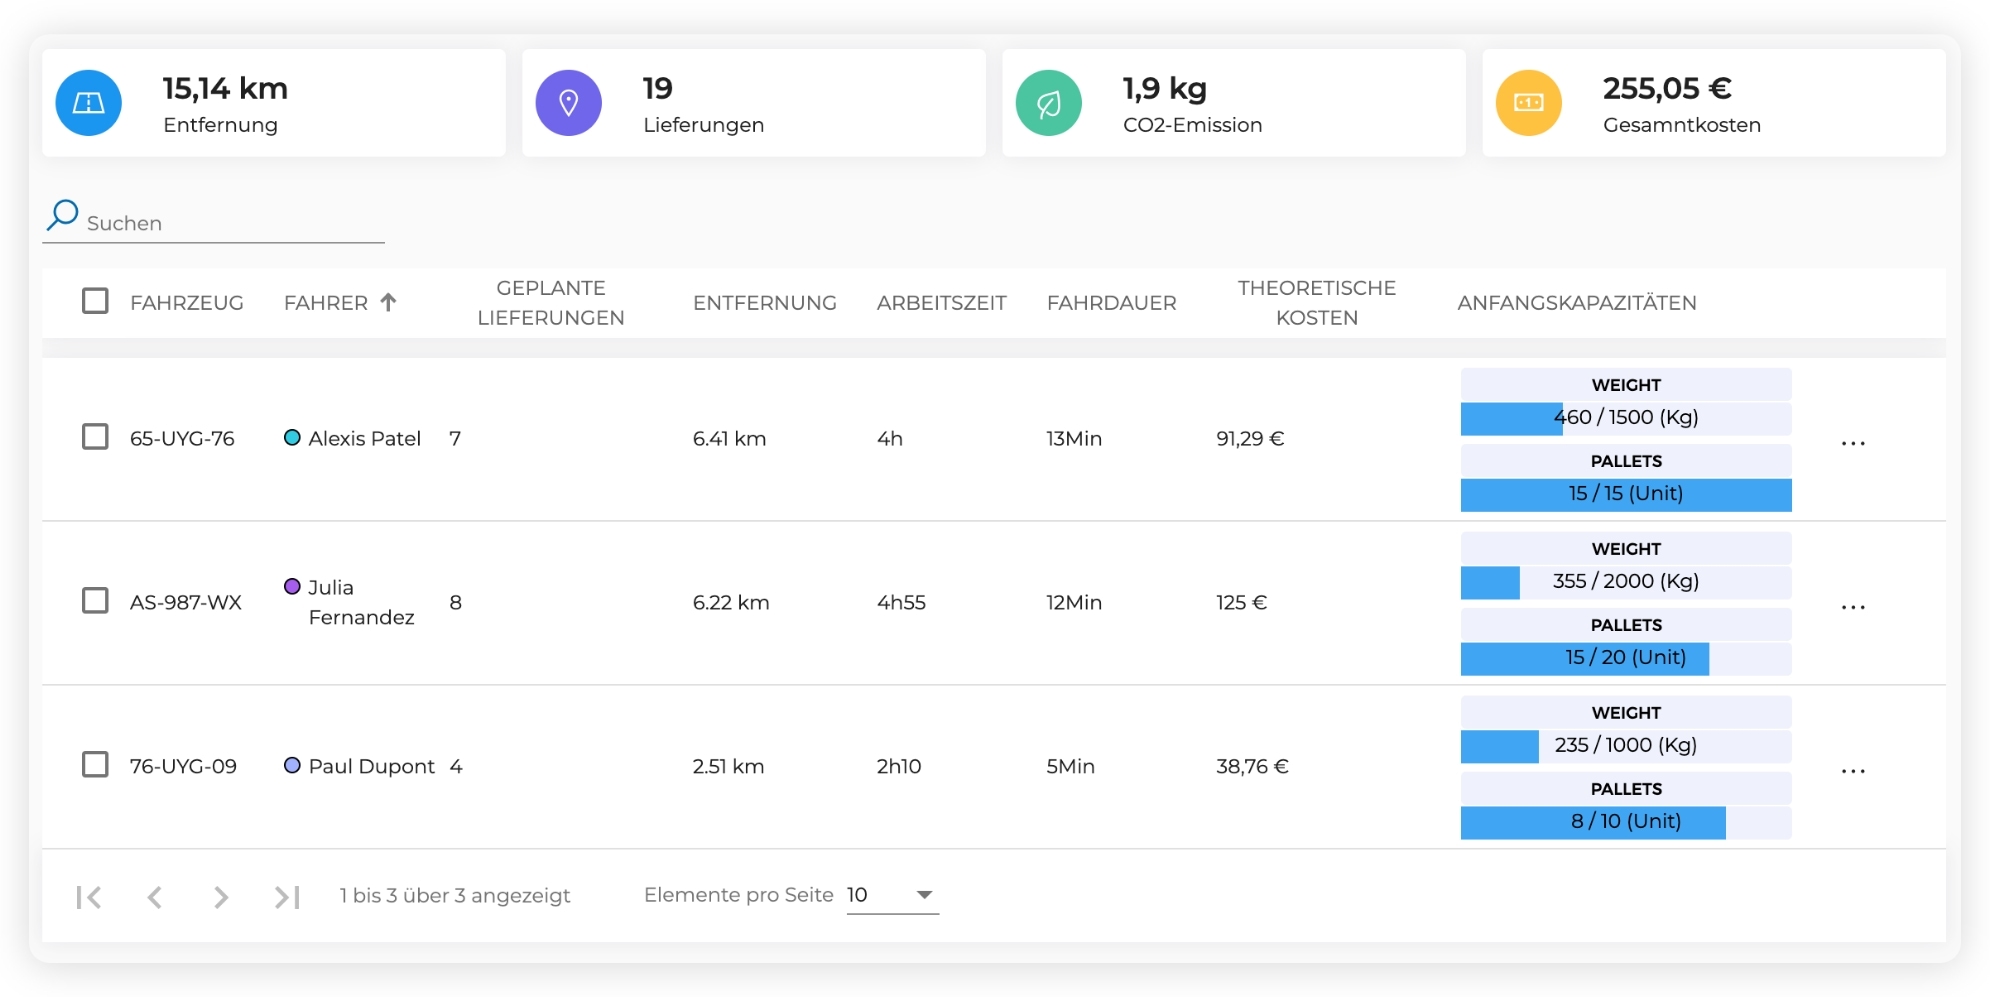Go to the next page arrow
This screenshot has height=997, width=1990.
pyautogui.click(x=221, y=897)
